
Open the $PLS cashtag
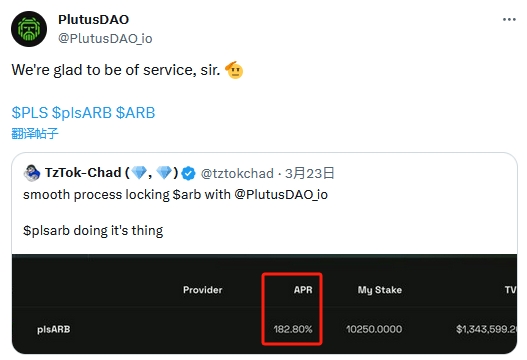(x=30, y=113)
